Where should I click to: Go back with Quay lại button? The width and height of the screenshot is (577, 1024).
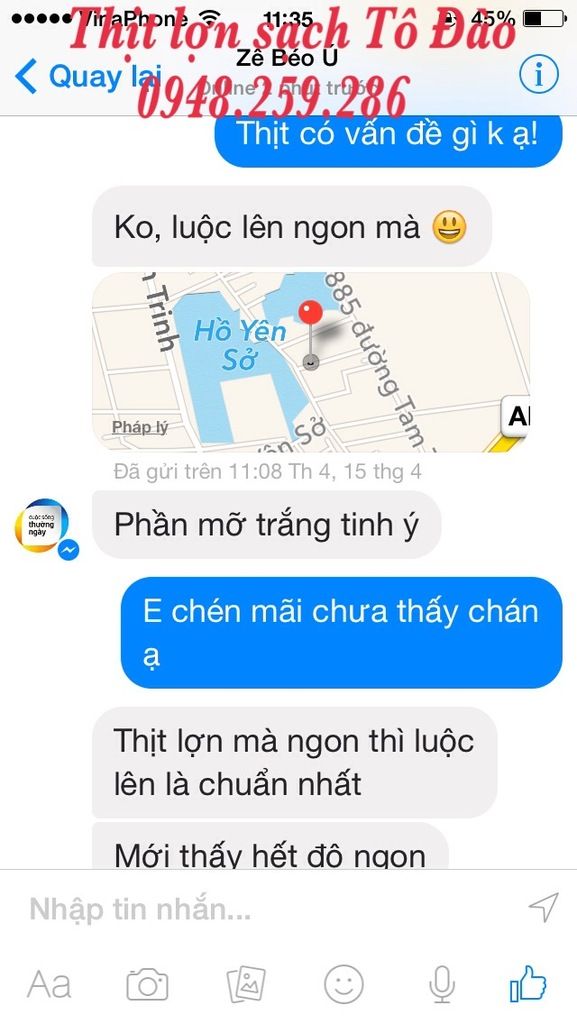[x=86, y=76]
